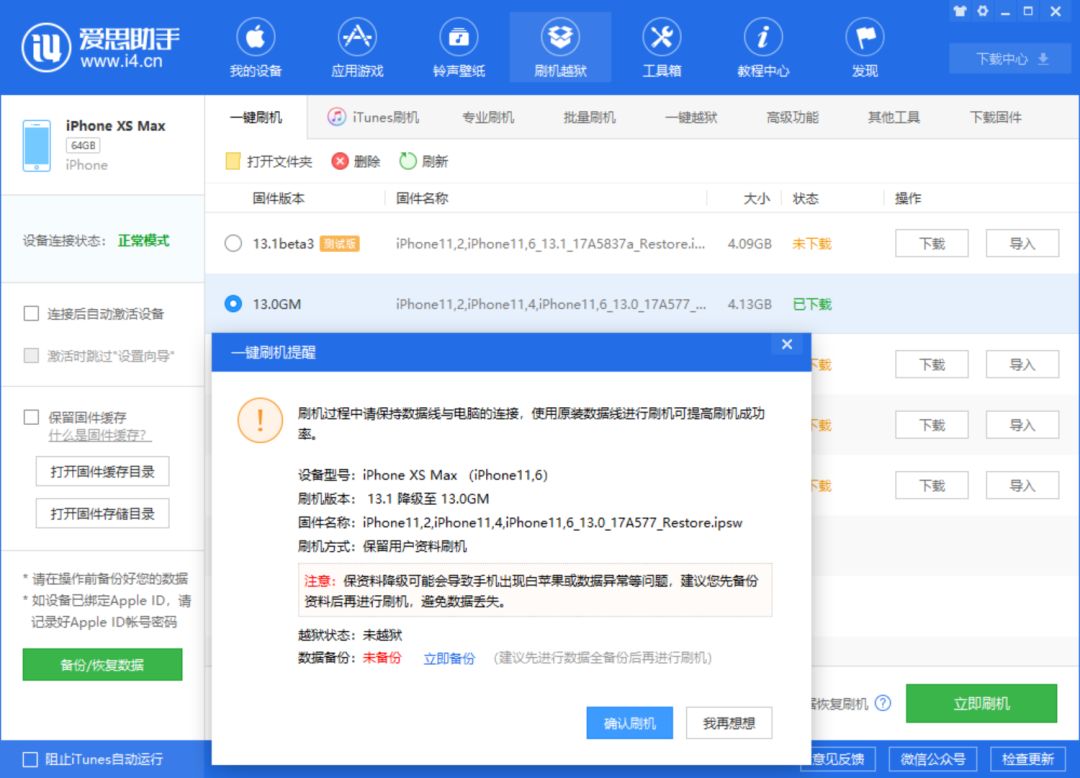Click the 正常模式 connection status text
1080x778 pixels.
pos(143,240)
